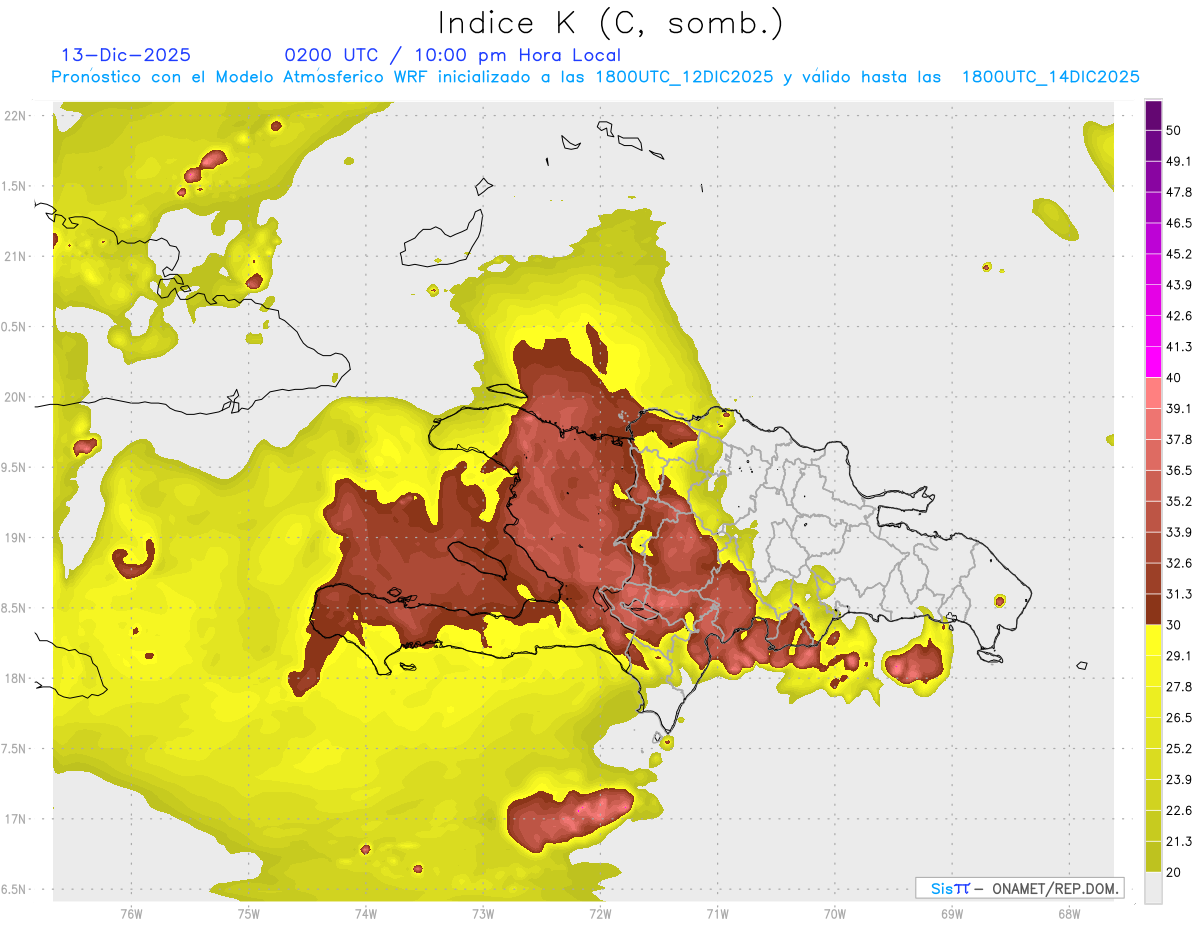Viewport: 1200px width, 927px height.
Task: Click the '0200 UTC / 10:00 pm Hora Local' time text
Action: 453,55
